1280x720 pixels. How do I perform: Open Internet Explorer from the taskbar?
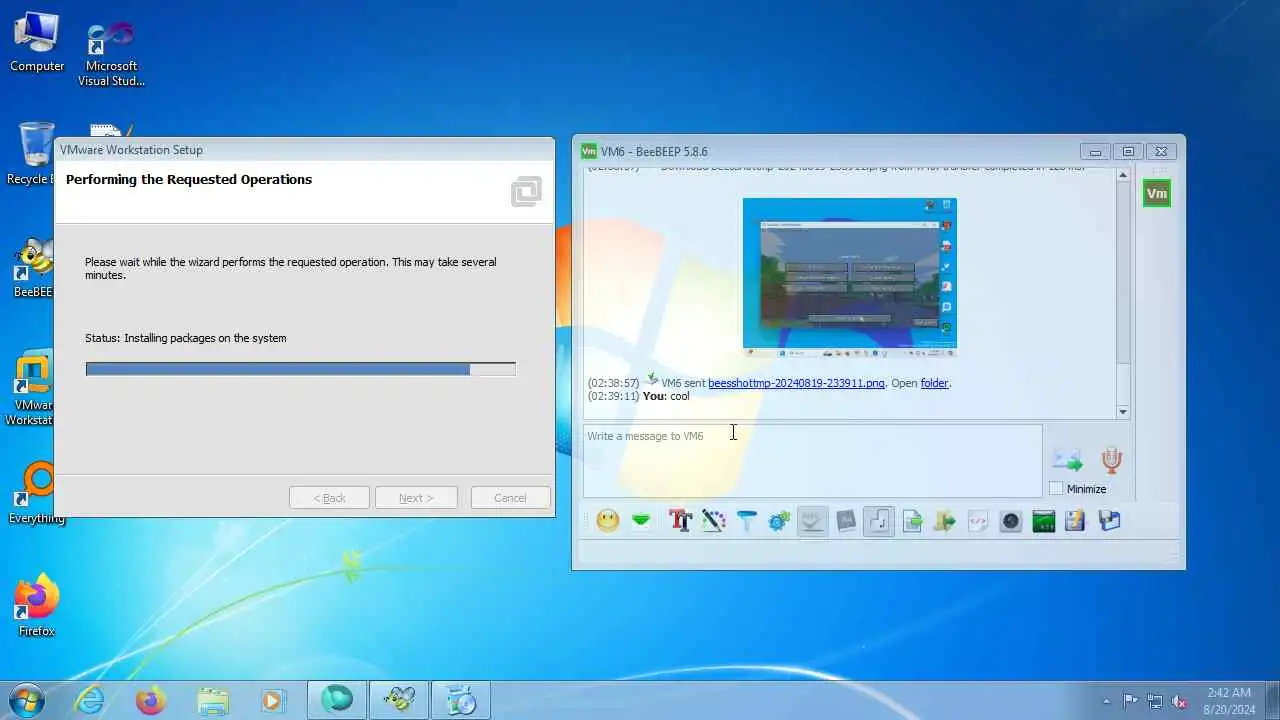[91, 701]
